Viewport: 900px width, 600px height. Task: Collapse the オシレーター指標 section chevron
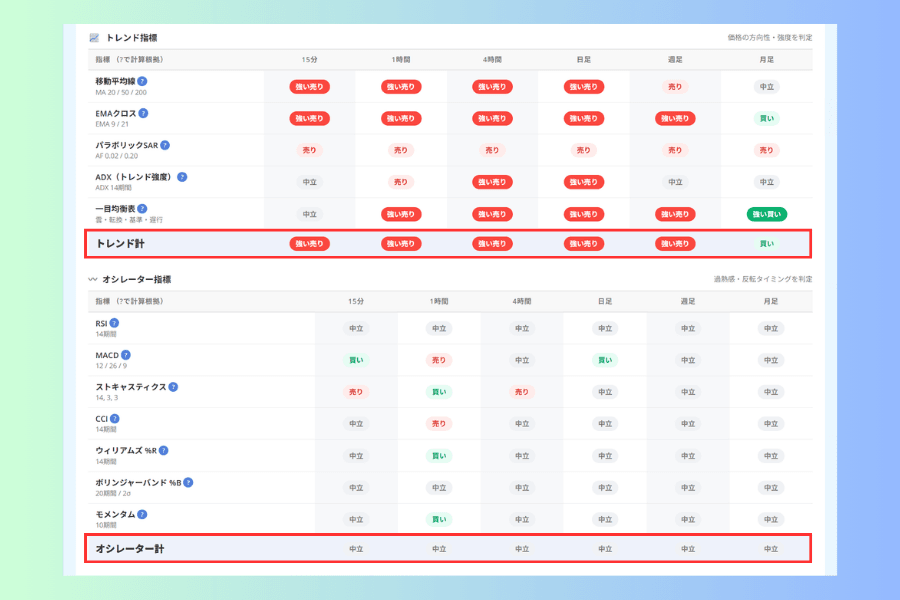tap(92, 280)
